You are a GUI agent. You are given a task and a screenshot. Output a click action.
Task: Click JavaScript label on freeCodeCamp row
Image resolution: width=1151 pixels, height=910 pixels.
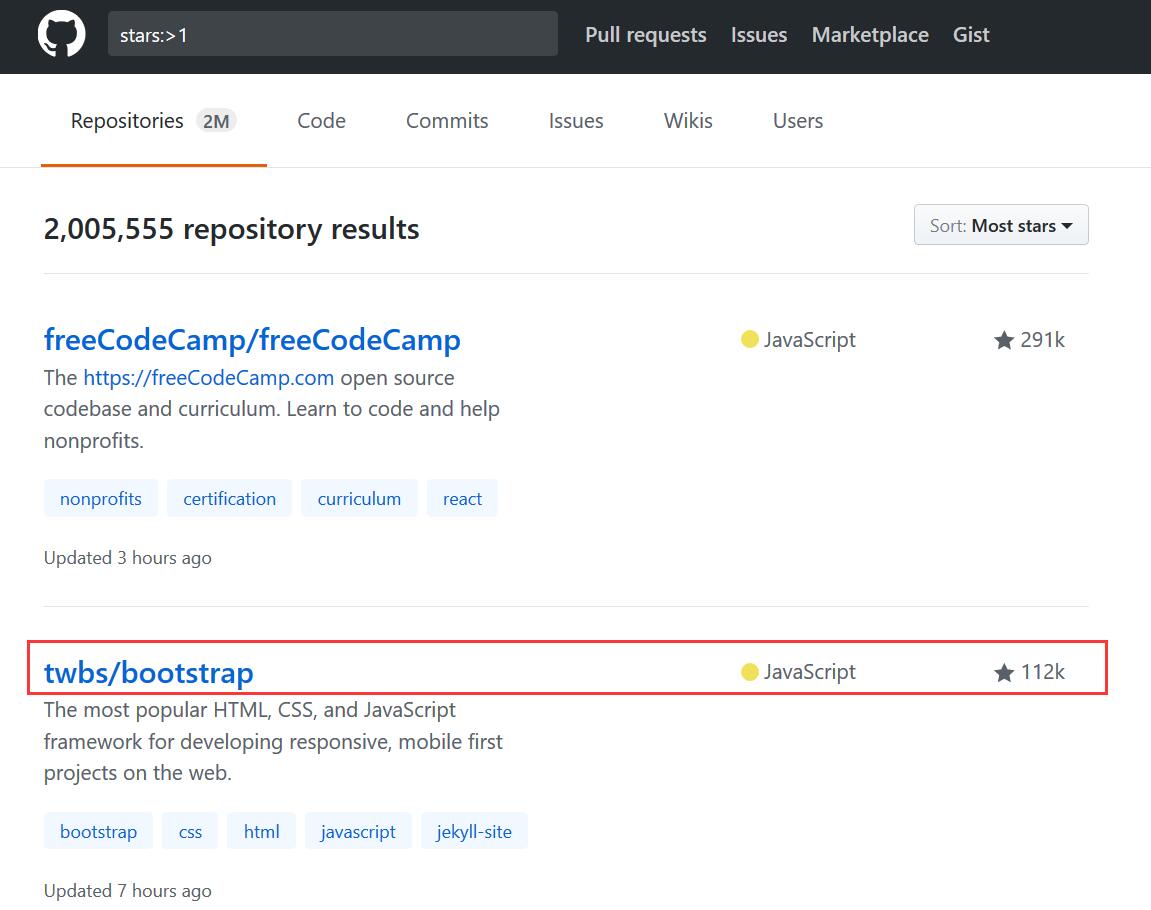810,340
